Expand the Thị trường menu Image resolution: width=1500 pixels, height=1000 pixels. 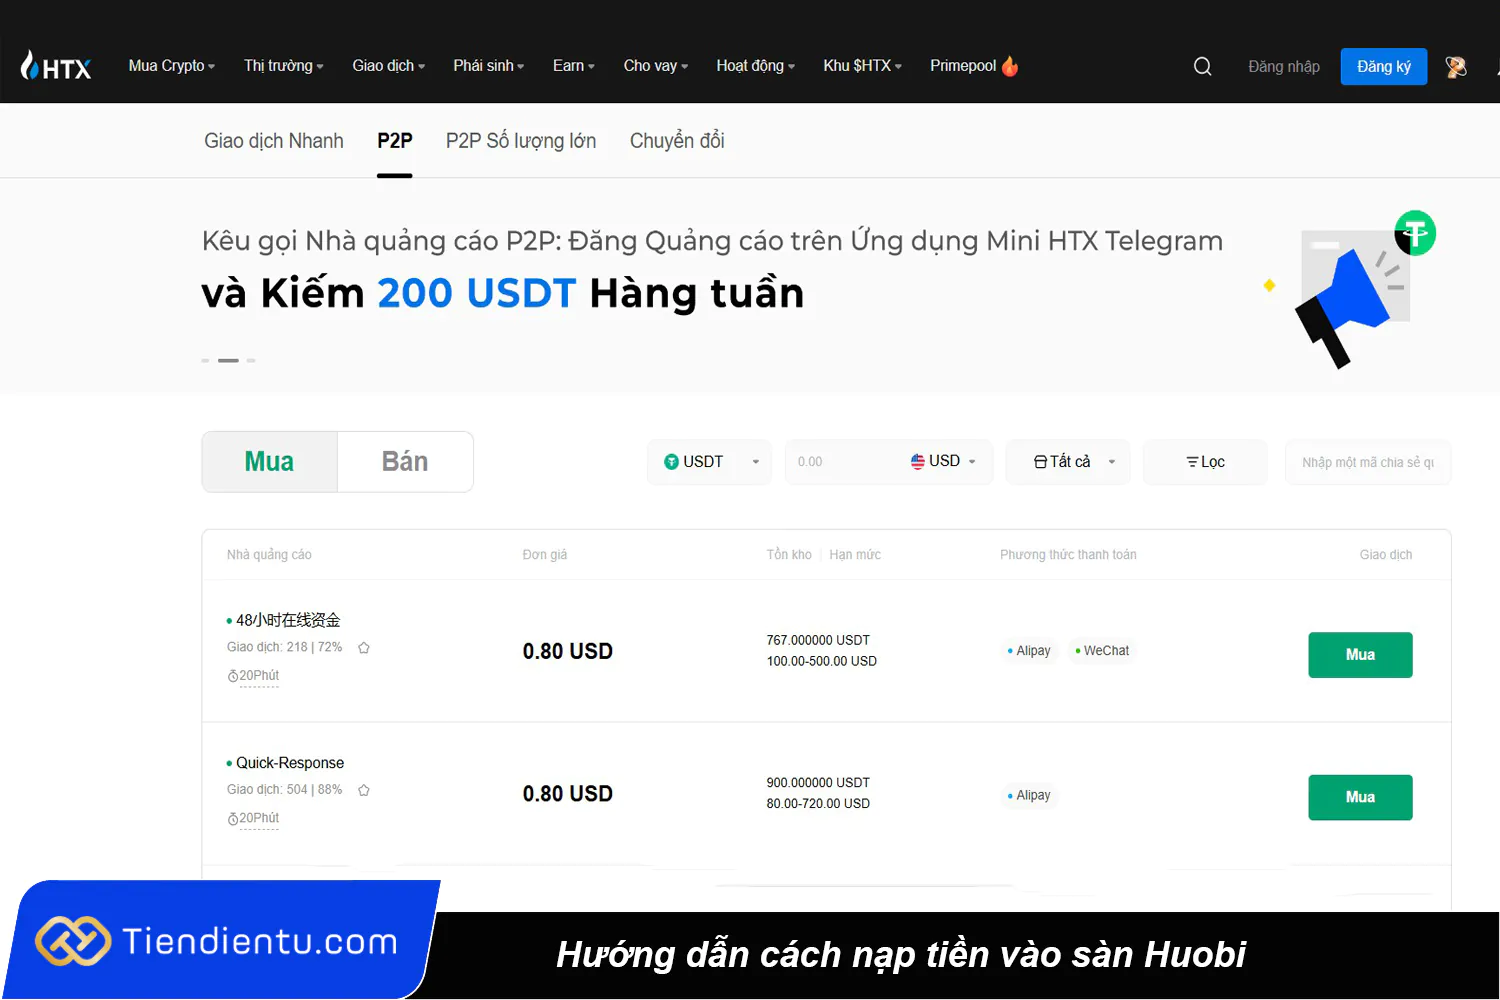[284, 66]
